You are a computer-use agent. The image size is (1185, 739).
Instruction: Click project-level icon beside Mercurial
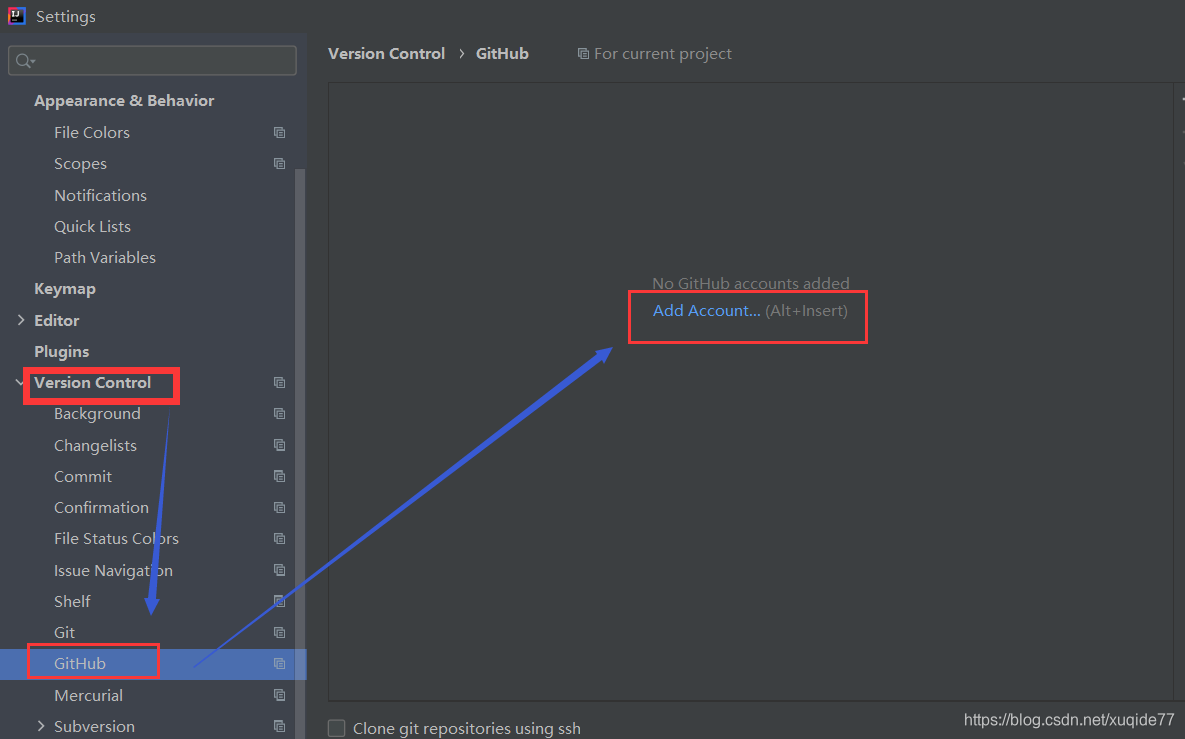click(x=280, y=694)
